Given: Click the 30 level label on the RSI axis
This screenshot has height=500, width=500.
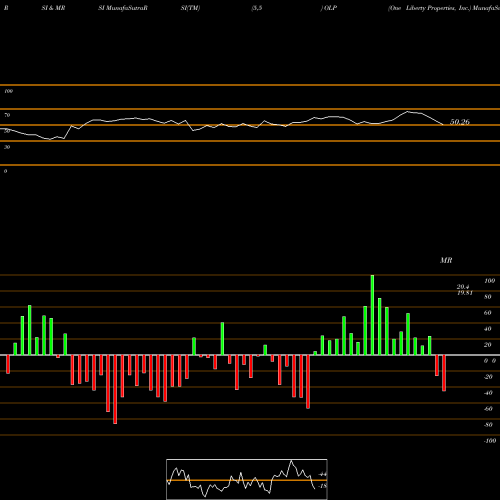Looking at the screenshot, I should pos(7,147).
